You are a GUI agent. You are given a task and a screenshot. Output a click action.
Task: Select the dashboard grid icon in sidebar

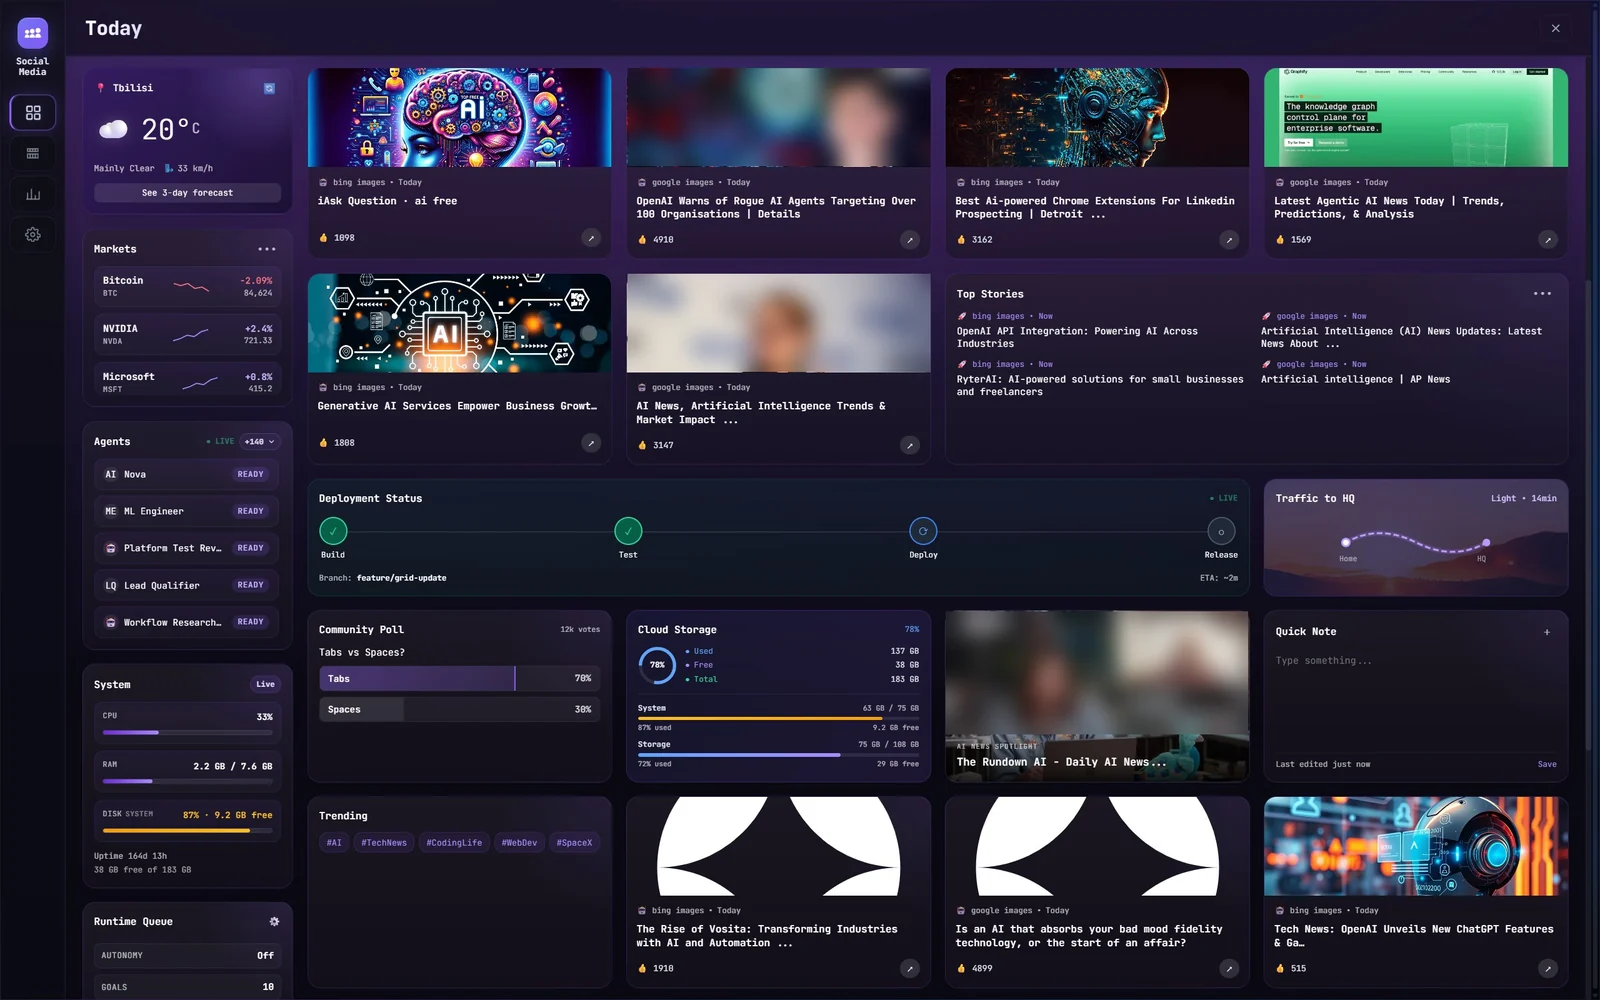point(33,113)
